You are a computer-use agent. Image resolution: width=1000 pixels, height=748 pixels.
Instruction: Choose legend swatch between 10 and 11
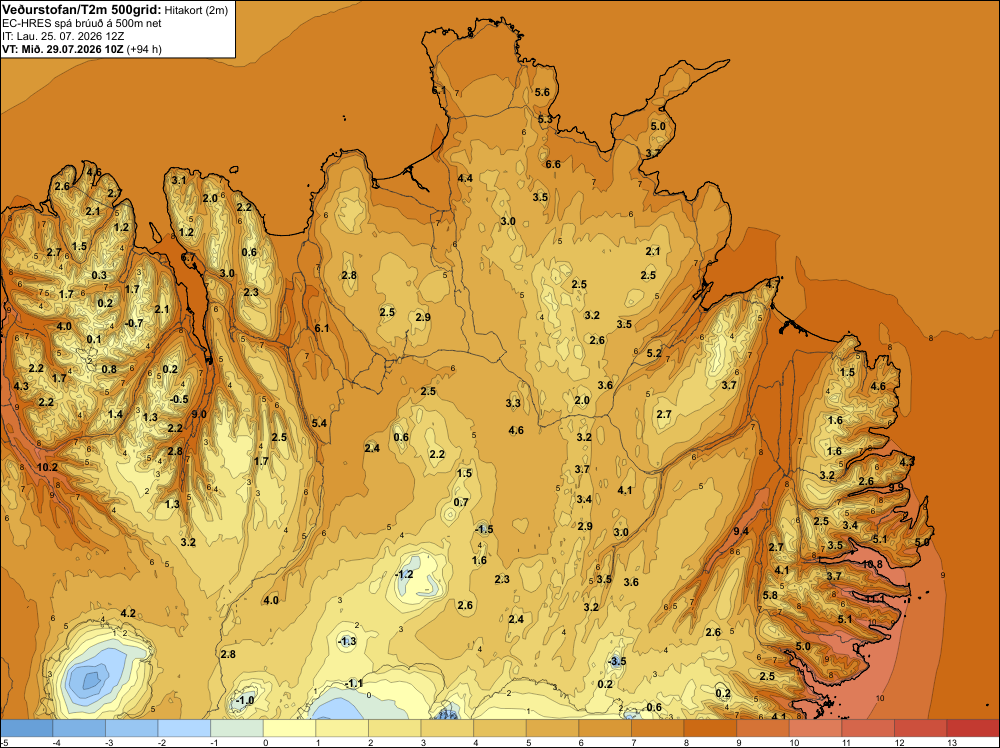815,728
